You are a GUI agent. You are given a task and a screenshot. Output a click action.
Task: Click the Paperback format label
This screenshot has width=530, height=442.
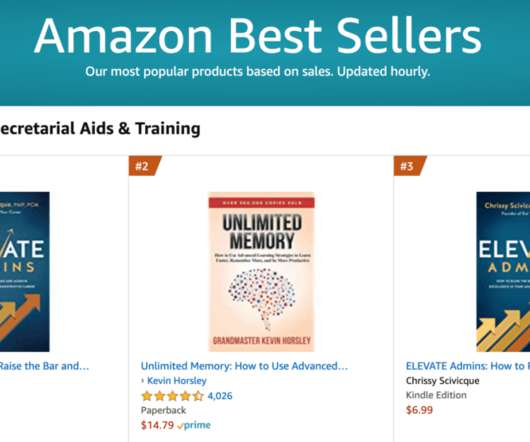coord(163,410)
